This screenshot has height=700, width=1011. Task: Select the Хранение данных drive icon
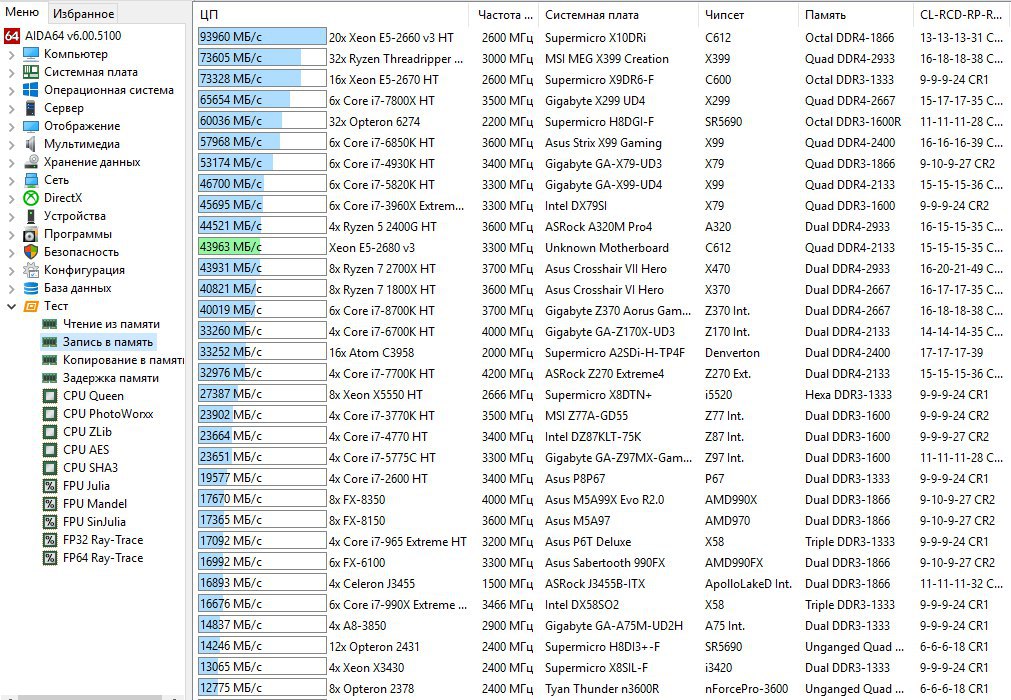click(x=30, y=162)
